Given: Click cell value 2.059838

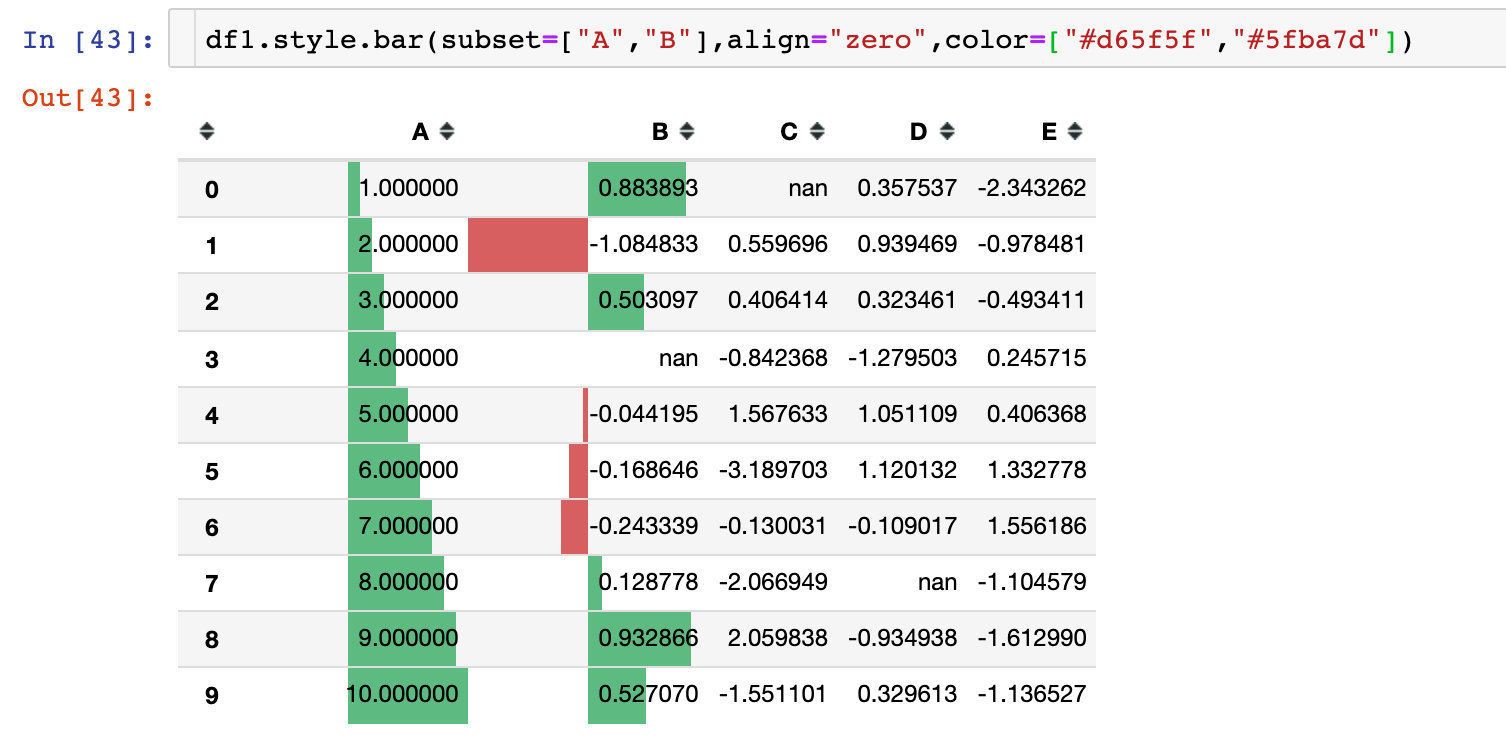Looking at the screenshot, I should tap(778, 638).
